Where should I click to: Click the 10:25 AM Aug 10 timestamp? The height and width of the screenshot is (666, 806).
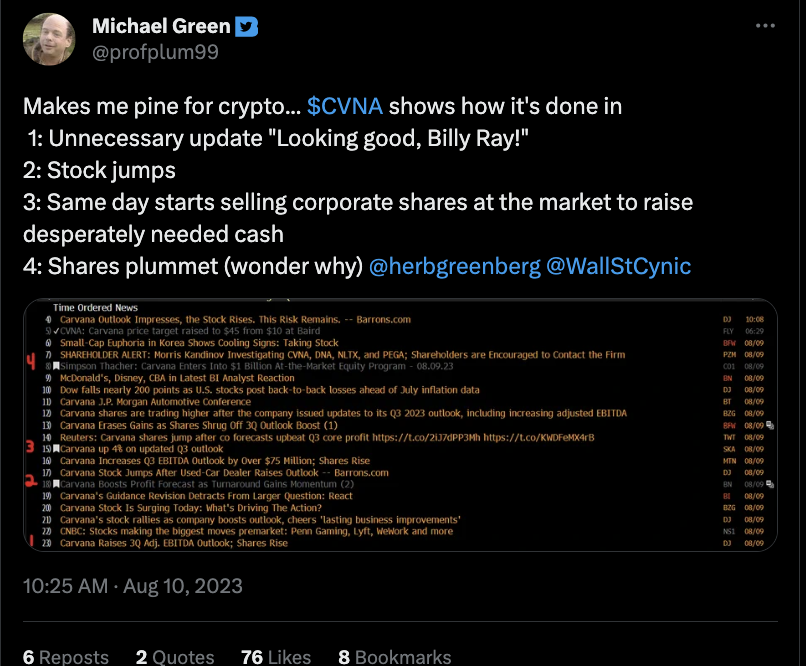click(133, 586)
